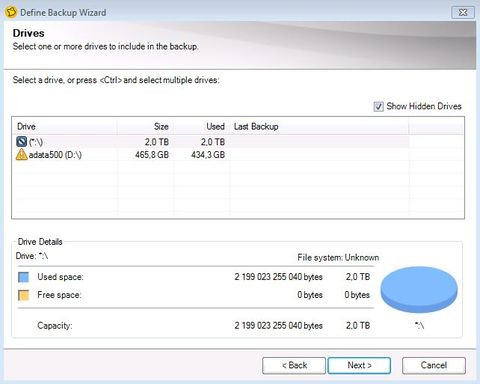Click the 465,8 GB size cell
This screenshot has width=480, height=384.
(152, 155)
